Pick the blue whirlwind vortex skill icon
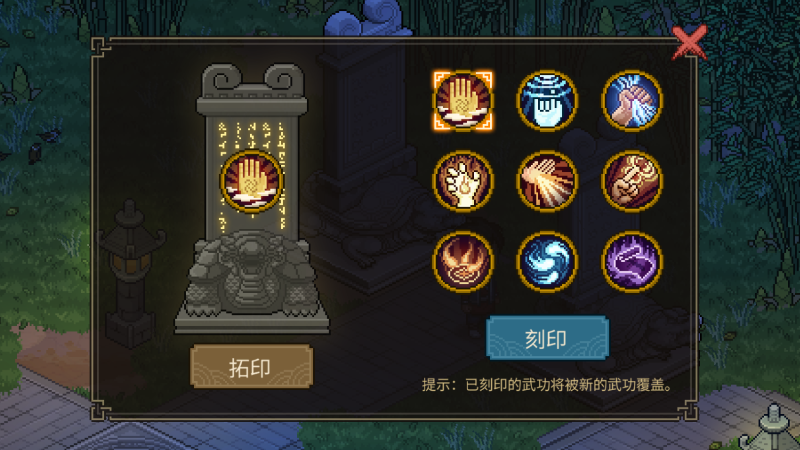This screenshot has height=450, width=800. click(547, 261)
